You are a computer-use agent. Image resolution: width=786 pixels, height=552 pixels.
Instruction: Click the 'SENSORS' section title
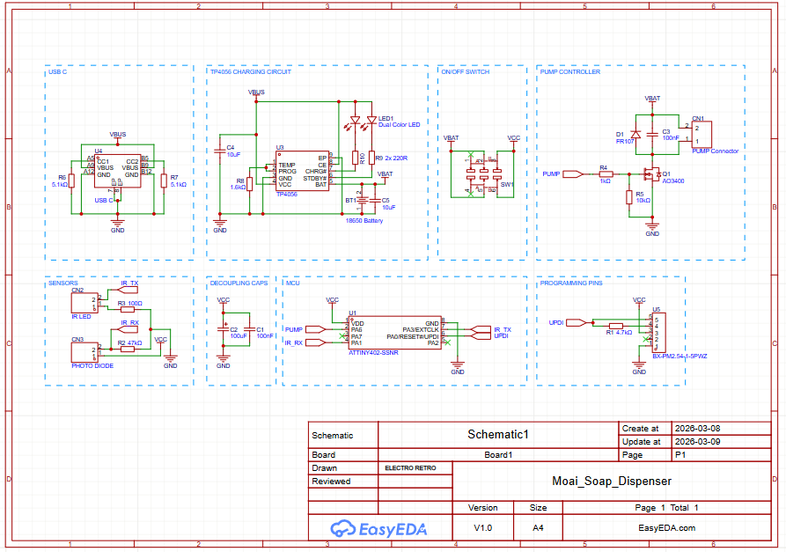click(63, 283)
